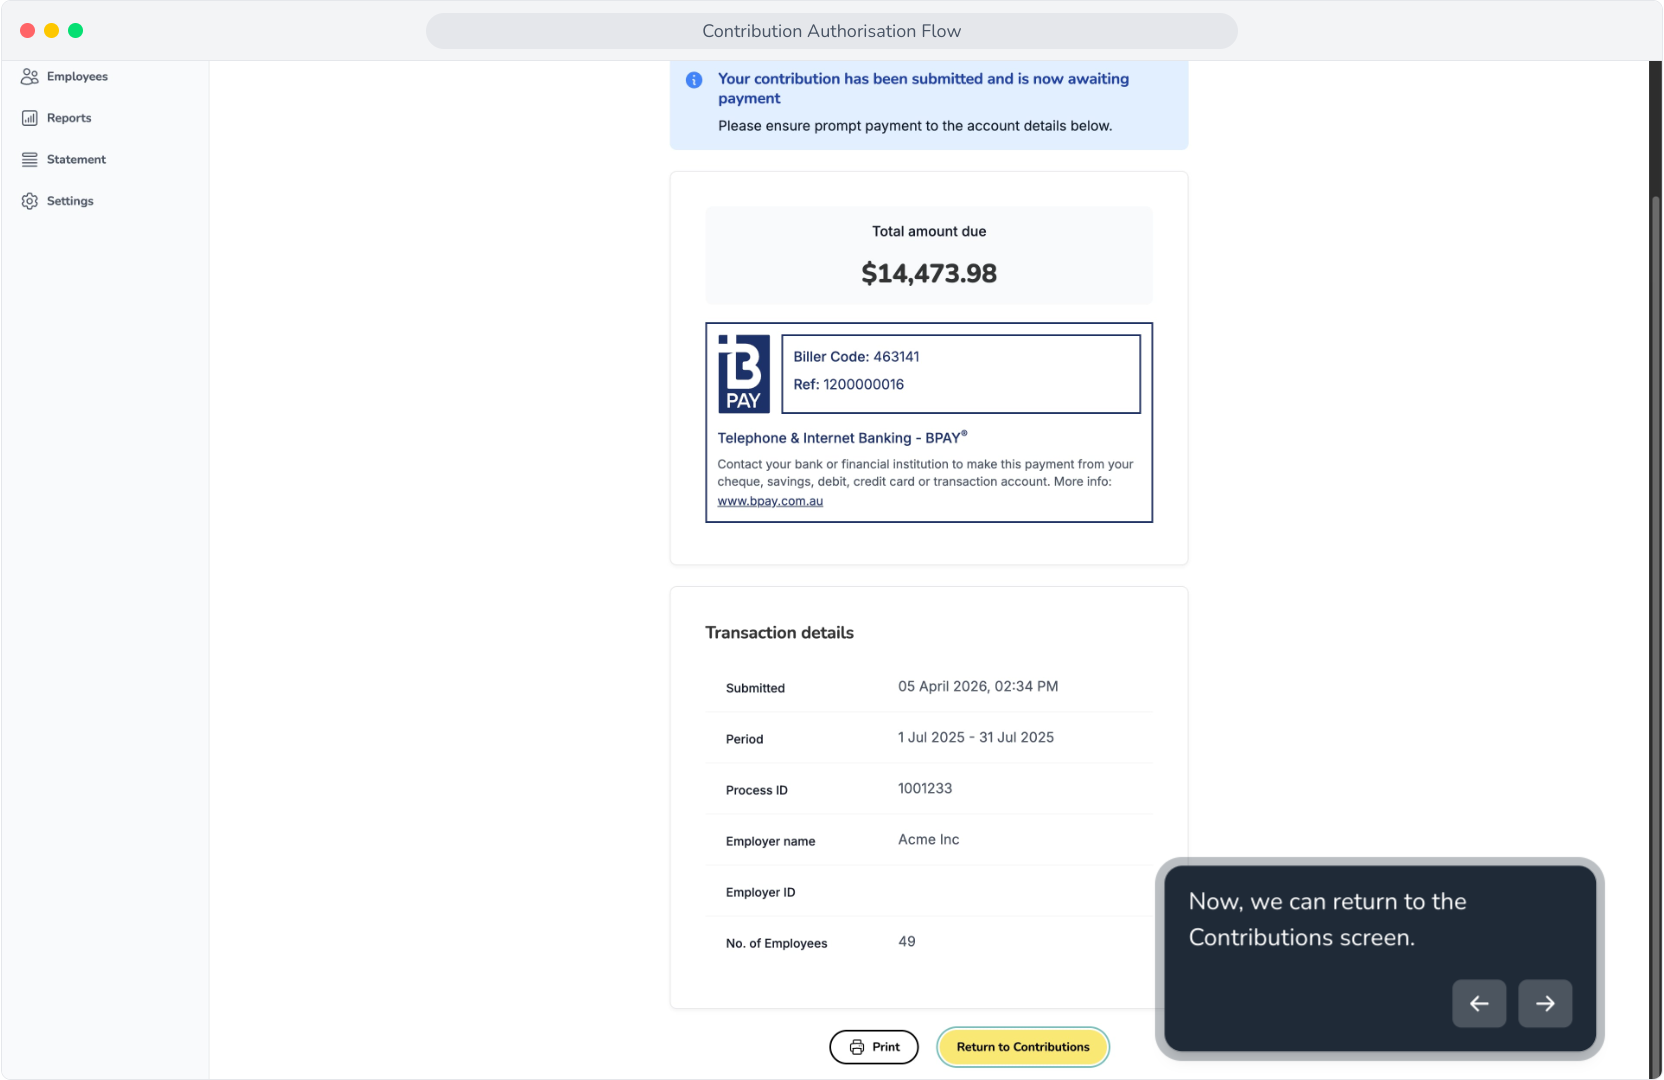1664x1080 pixels.
Task: Open Settings from the sidebar
Action: pyautogui.click(x=58, y=201)
